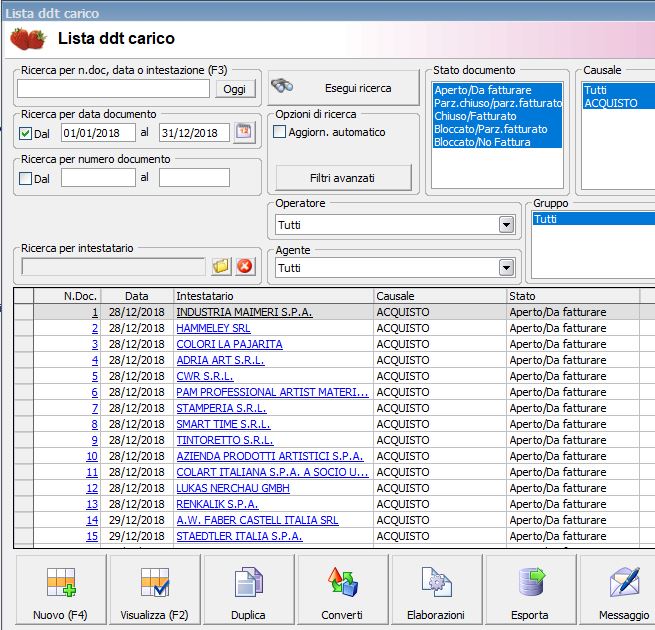Sort by Causale column header
This screenshot has width=655, height=630.
click(440, 296)
